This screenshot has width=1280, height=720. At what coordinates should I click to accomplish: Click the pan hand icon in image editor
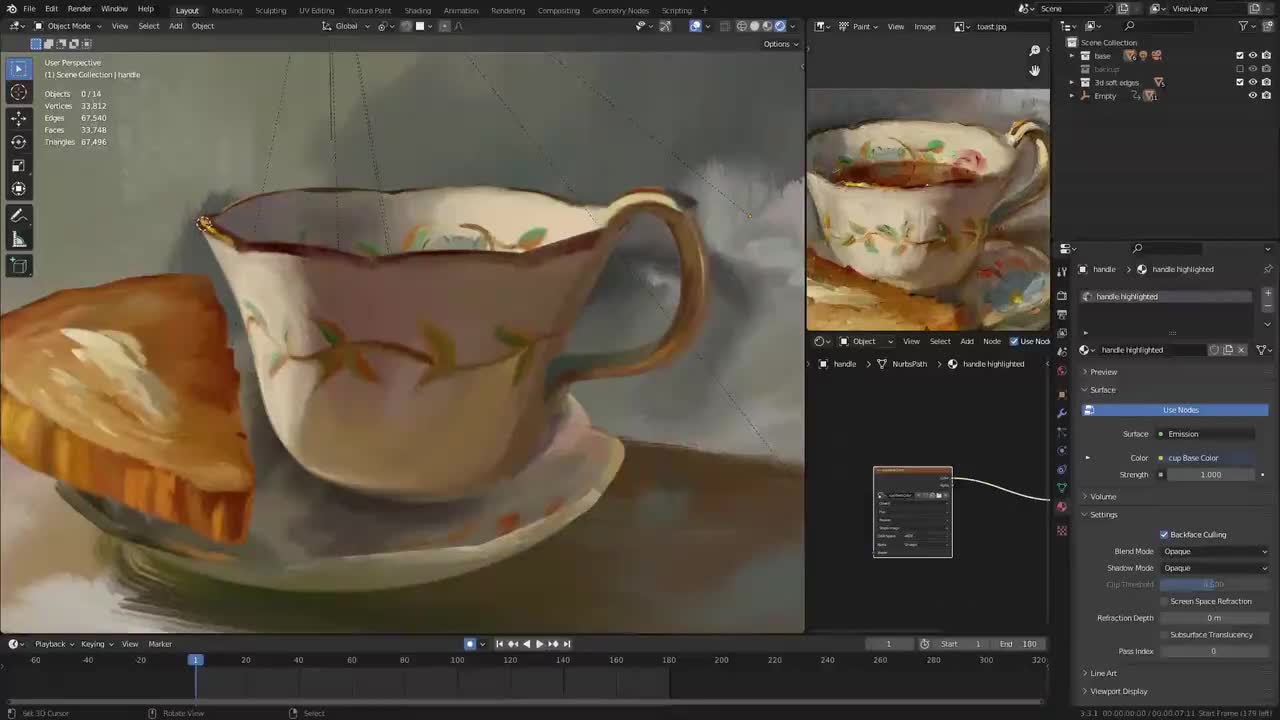click(1035, 70)
